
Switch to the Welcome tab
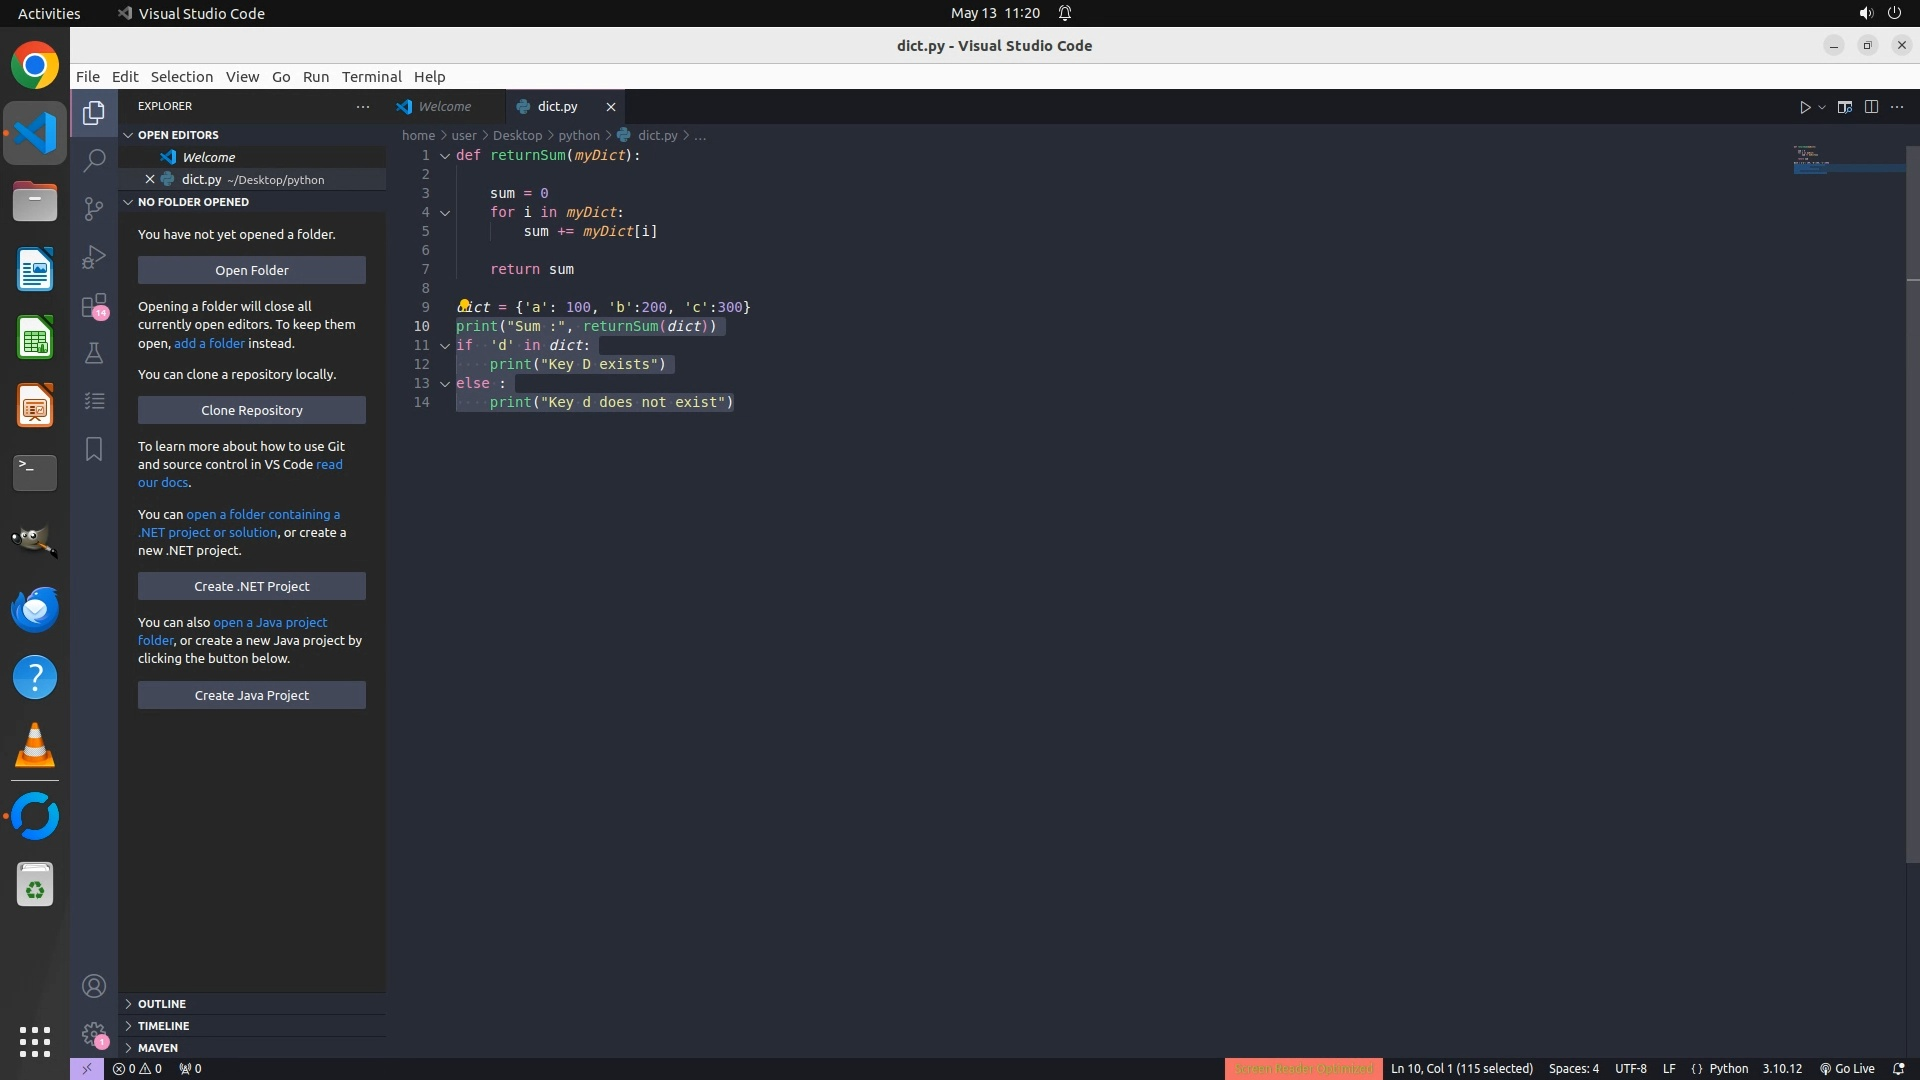tap(444, 106)
